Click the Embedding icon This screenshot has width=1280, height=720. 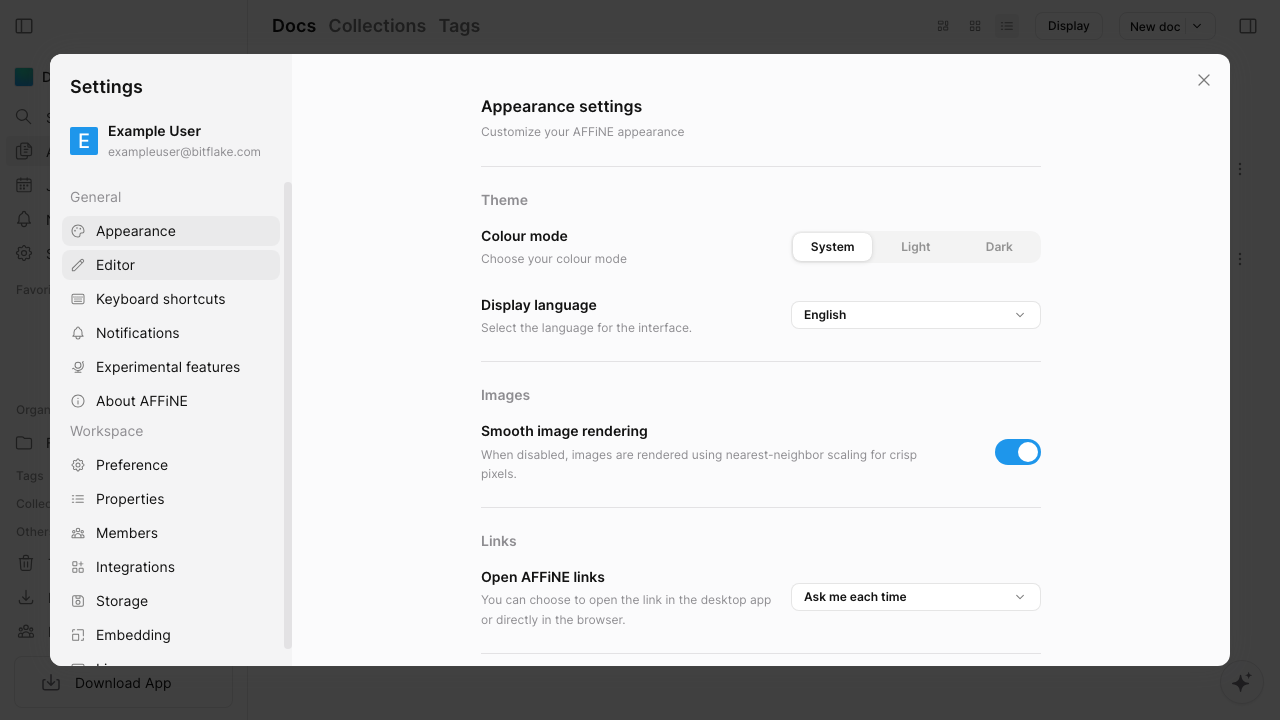(x=78, y=635)
